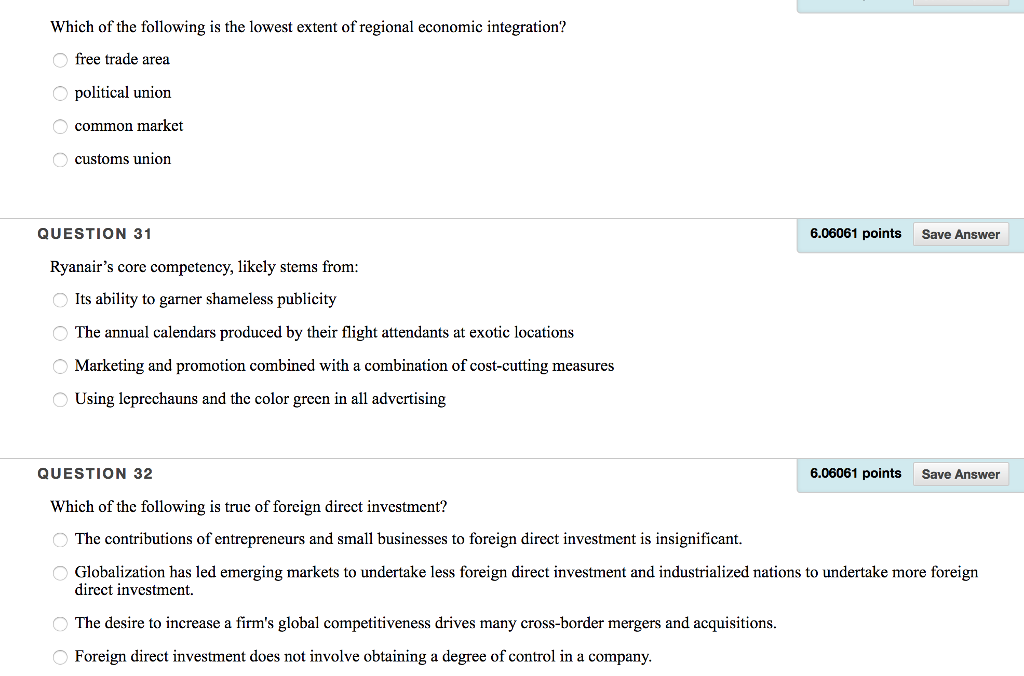Click Save Answer for Question 32
This screenshot has height=676, width=1024.
(960, 473)
